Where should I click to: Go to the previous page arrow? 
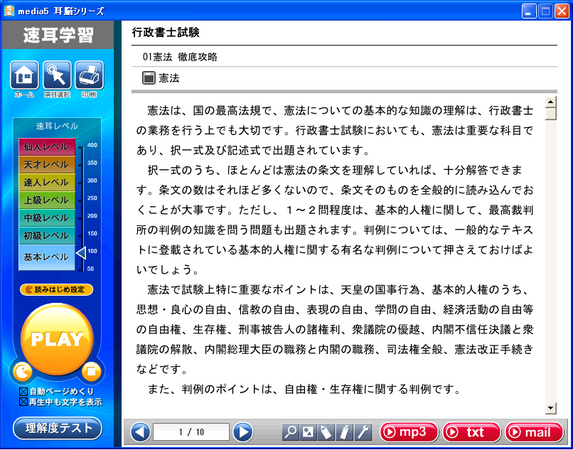click(140, 432)
